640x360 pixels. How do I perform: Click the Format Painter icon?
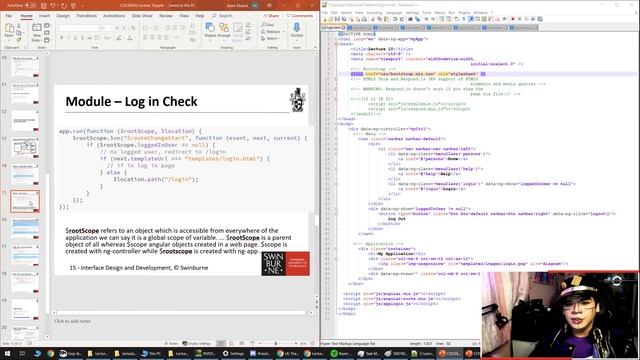pyautogui.click(x=19, y=40)
